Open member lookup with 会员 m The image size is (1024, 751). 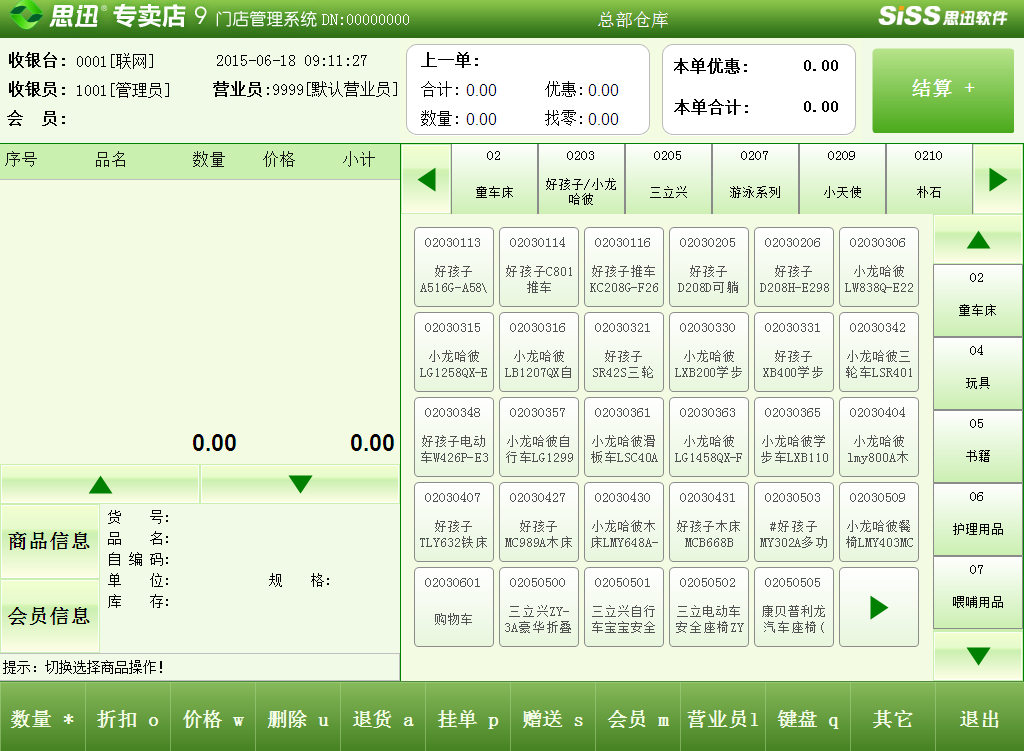tap(637, 719)
